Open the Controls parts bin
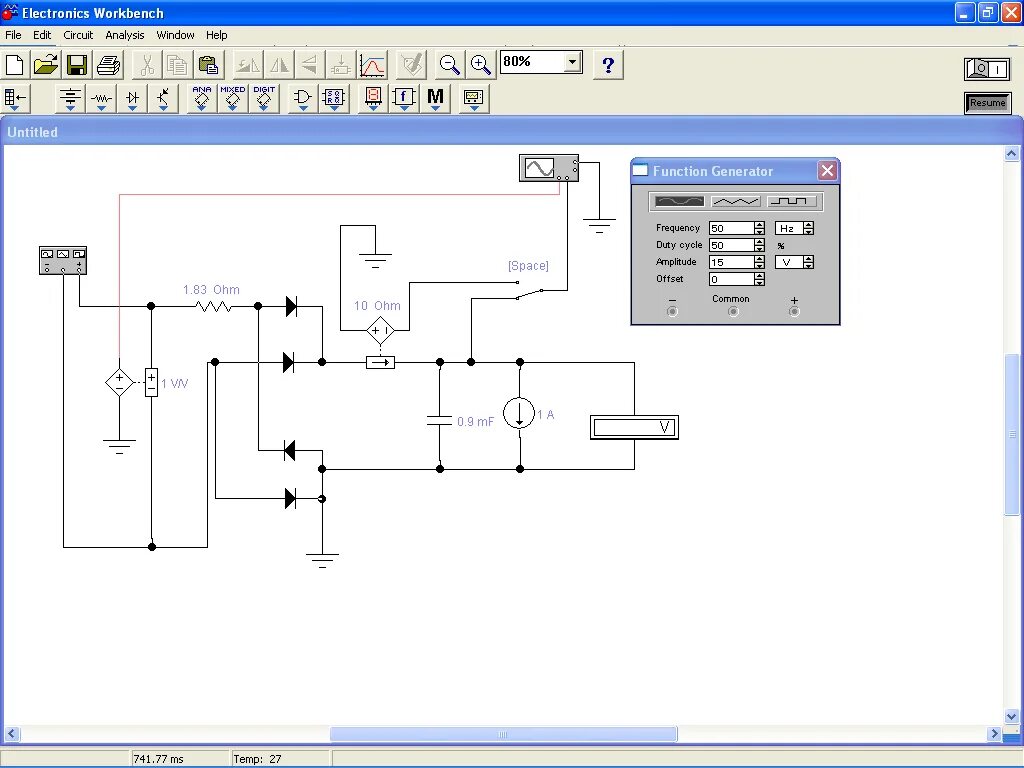Image resolution: width=1024 pixels, height=768 pixels. [x=404, y=99]
